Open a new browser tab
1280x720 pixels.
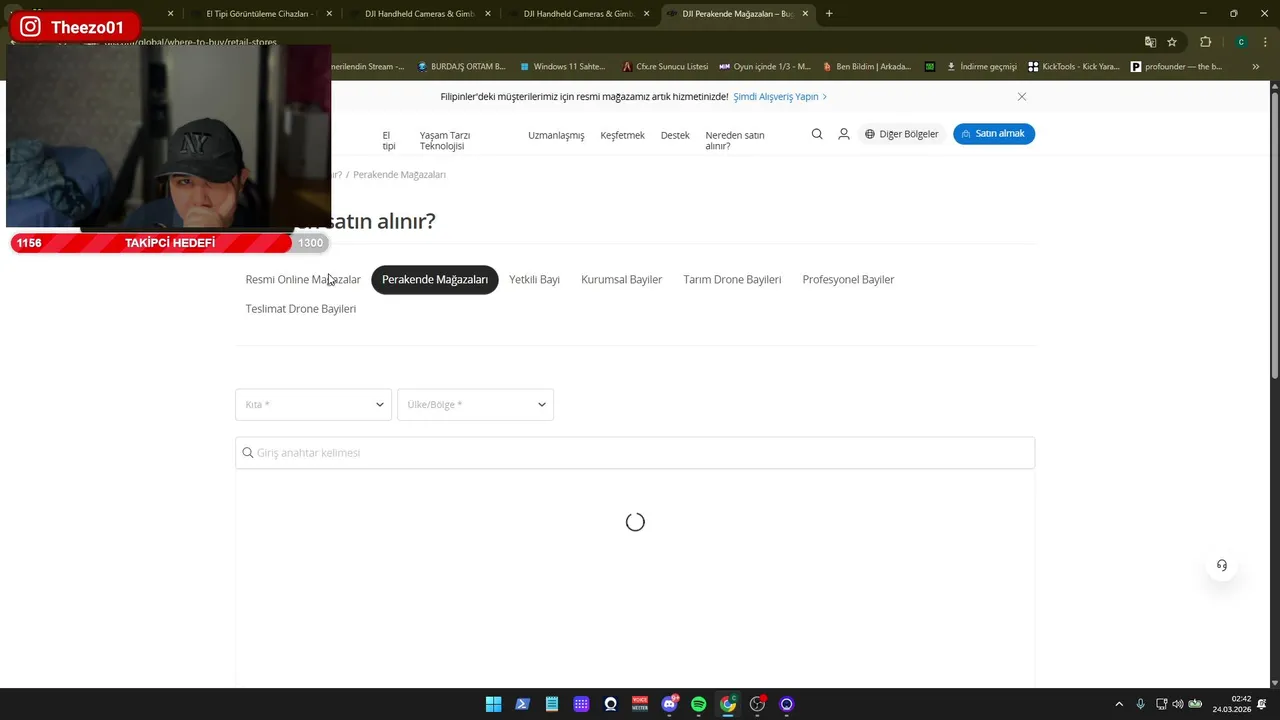point(829,14)
